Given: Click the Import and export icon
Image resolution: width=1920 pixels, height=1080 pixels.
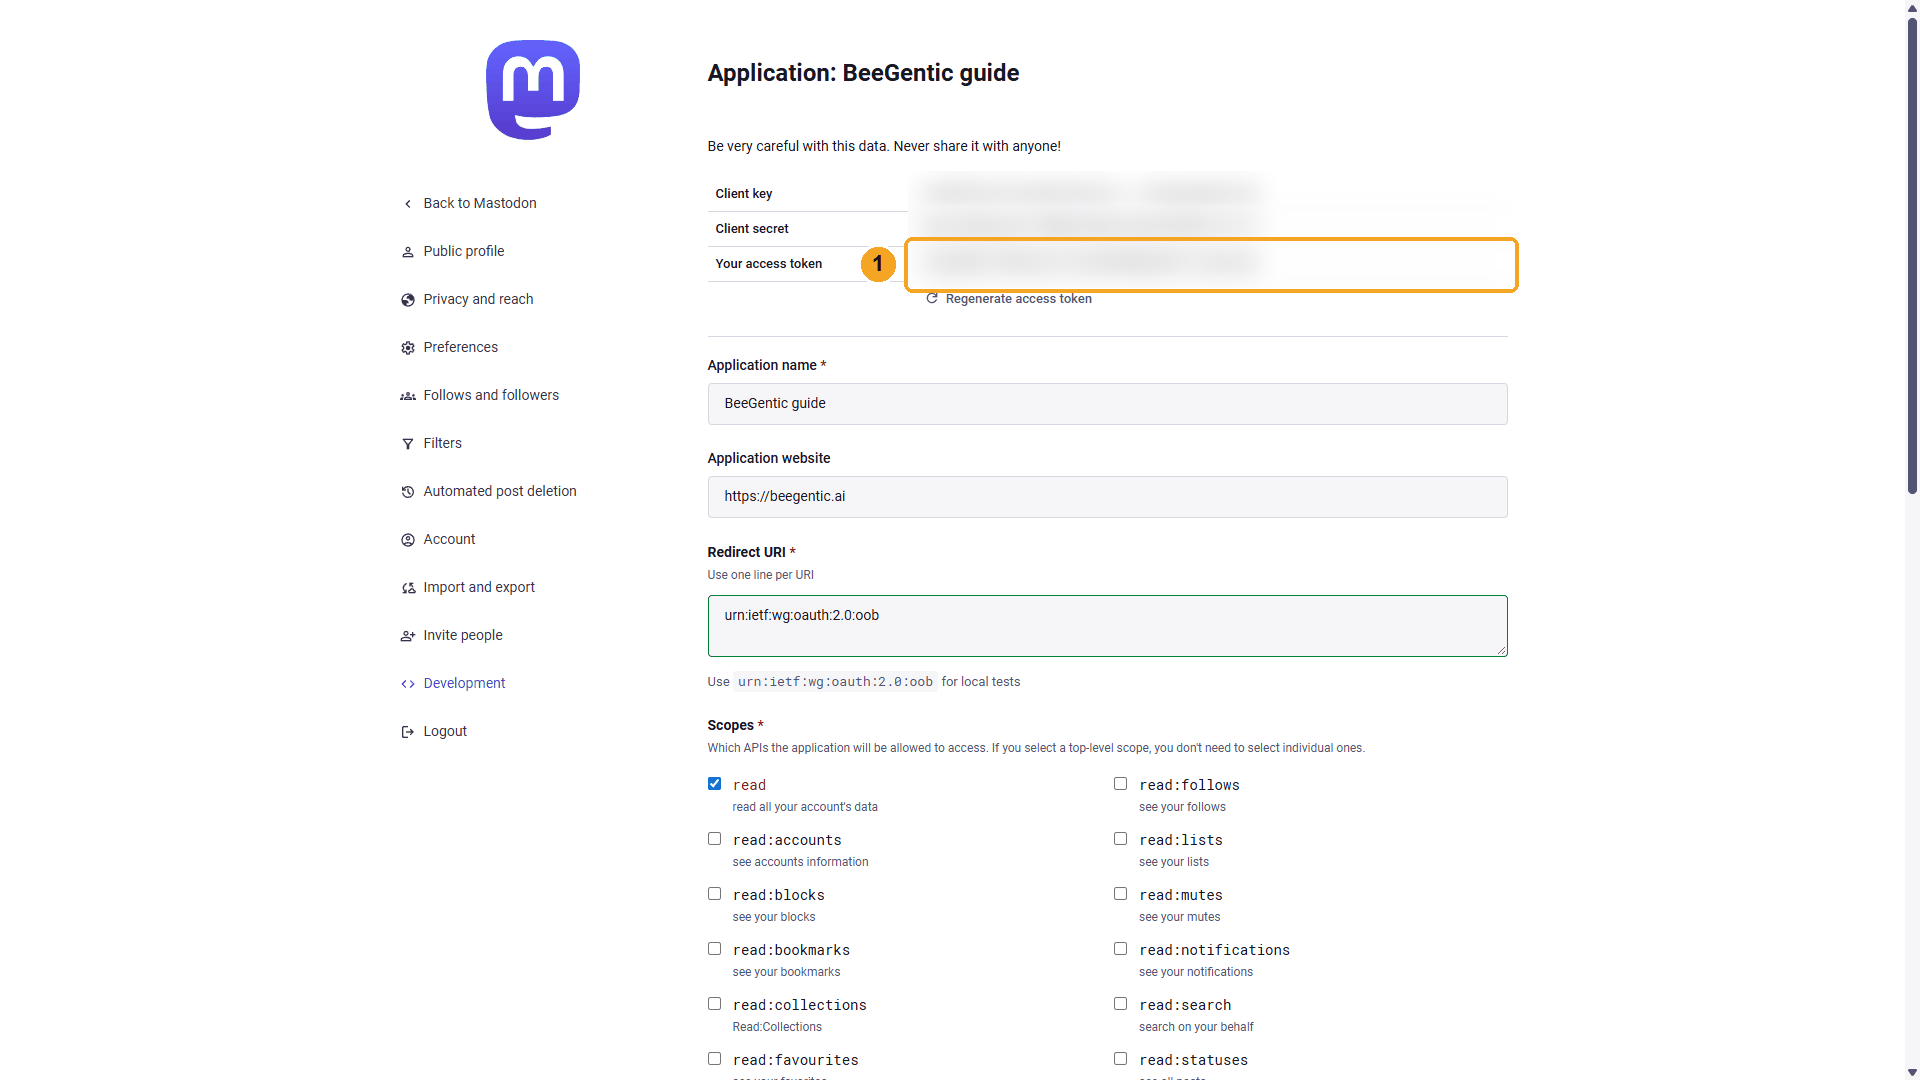Looking at the screenshot, I should 408,588.
